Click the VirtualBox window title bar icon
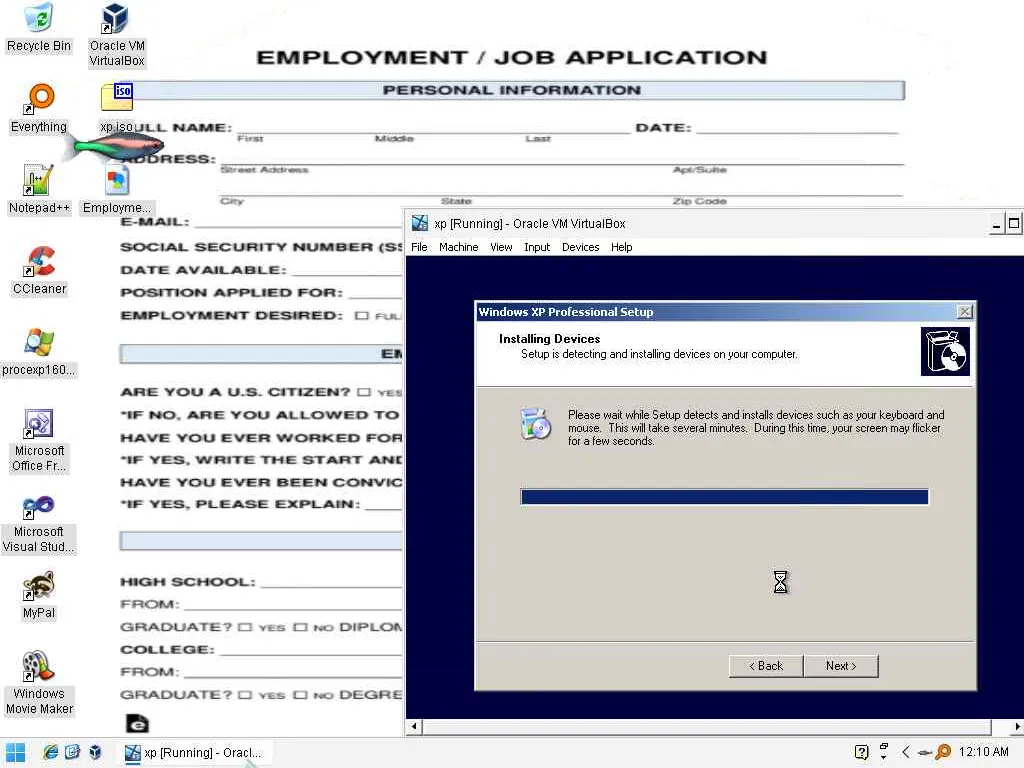The height and width of the screenshot is (768, 1024). click(419, 223)
